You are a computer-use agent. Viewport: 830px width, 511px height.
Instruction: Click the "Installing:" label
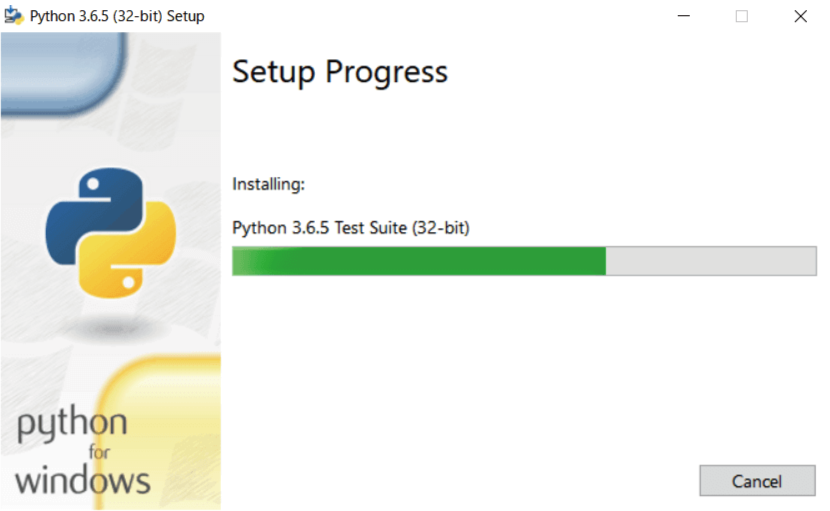click(268, 184)
